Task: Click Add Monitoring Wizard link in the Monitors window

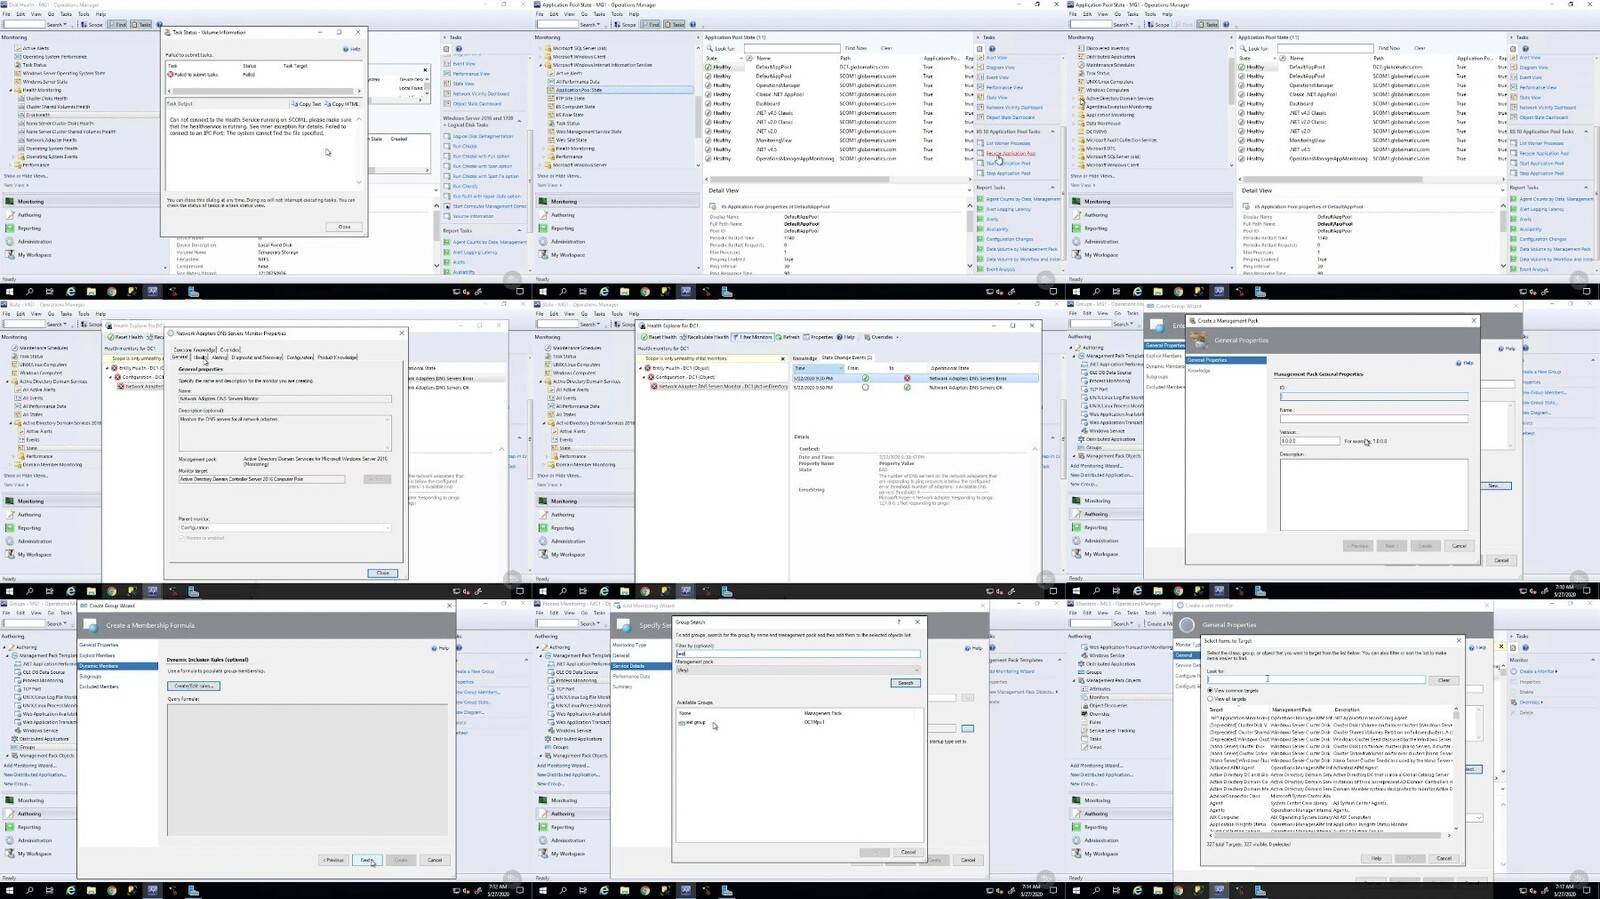Action: click(x=1095, y=766)
